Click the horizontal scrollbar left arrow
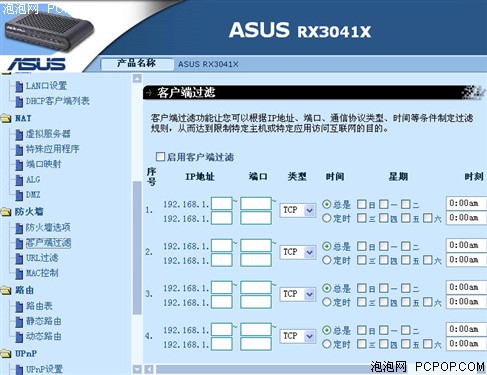 coord(149,369)
